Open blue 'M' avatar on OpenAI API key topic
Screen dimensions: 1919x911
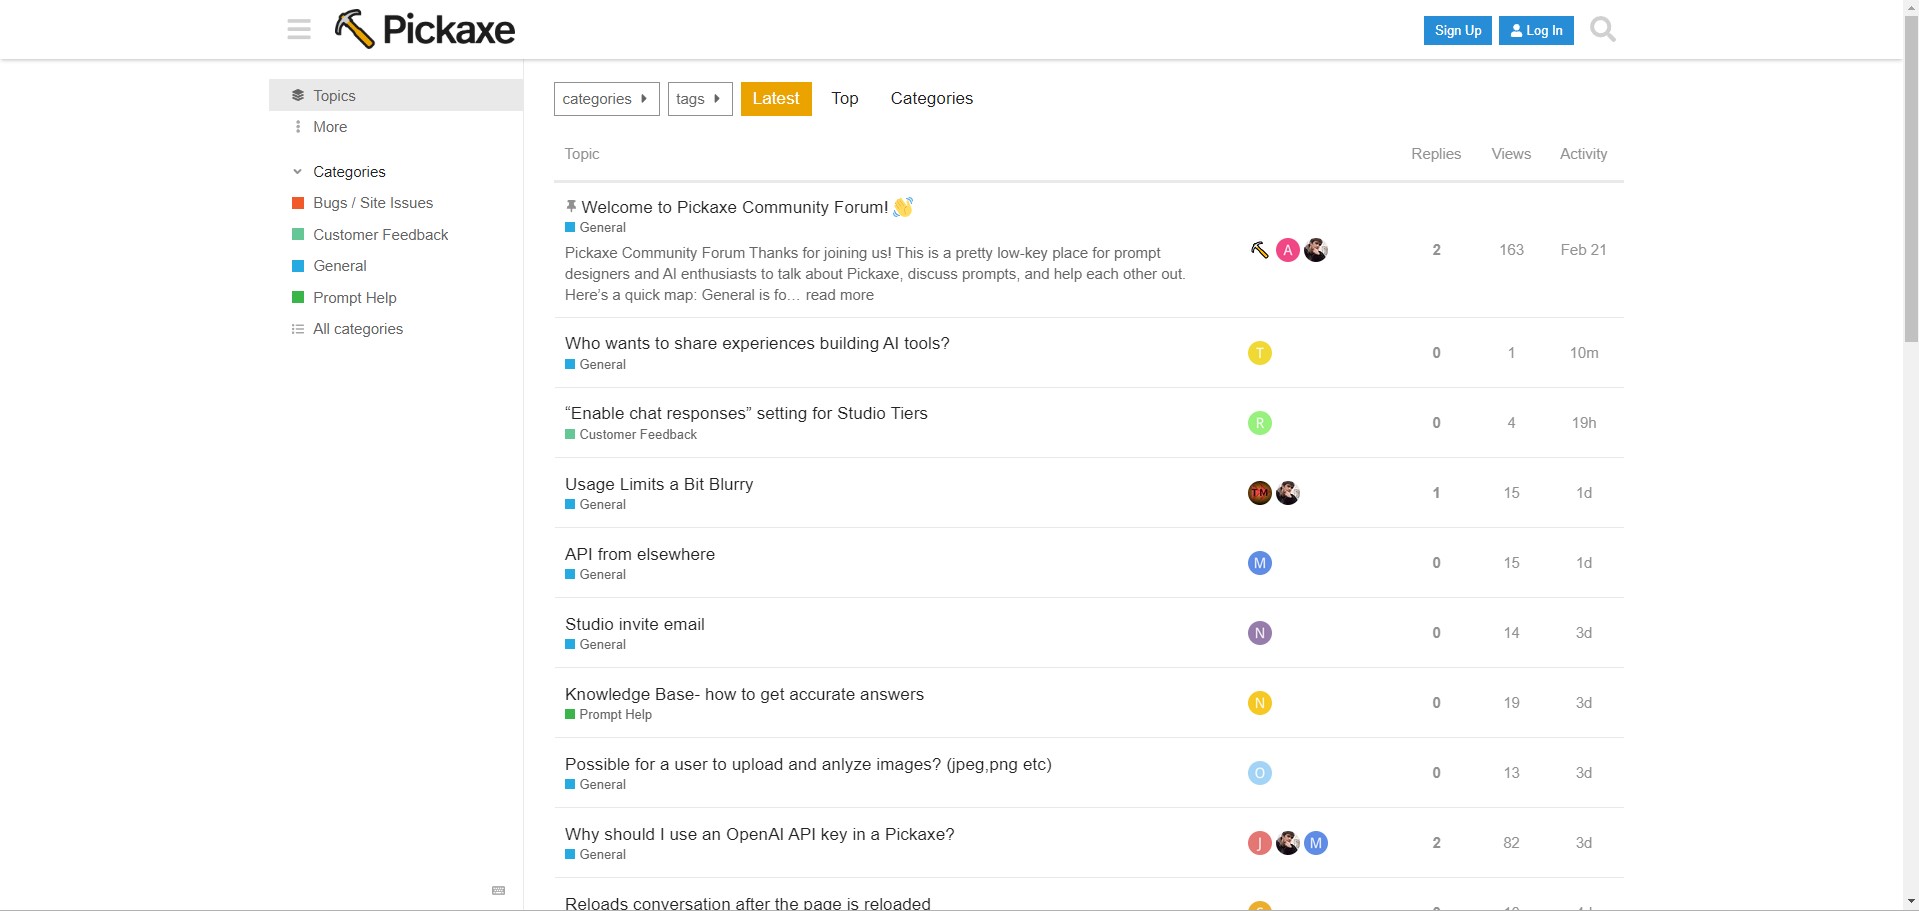point(1316,843)
